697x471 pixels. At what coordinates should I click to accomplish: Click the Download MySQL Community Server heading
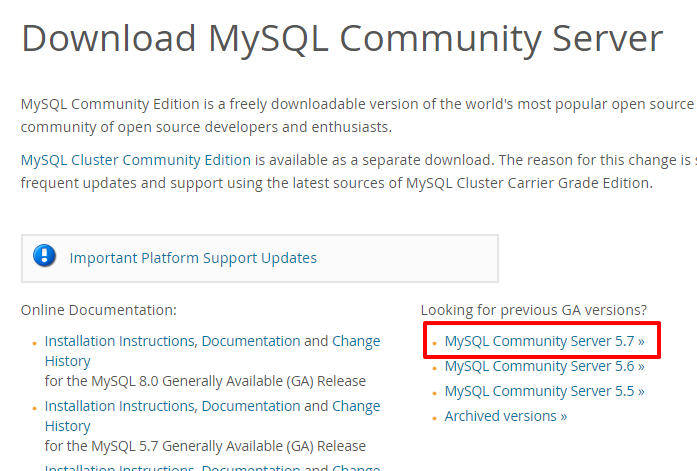342,39
